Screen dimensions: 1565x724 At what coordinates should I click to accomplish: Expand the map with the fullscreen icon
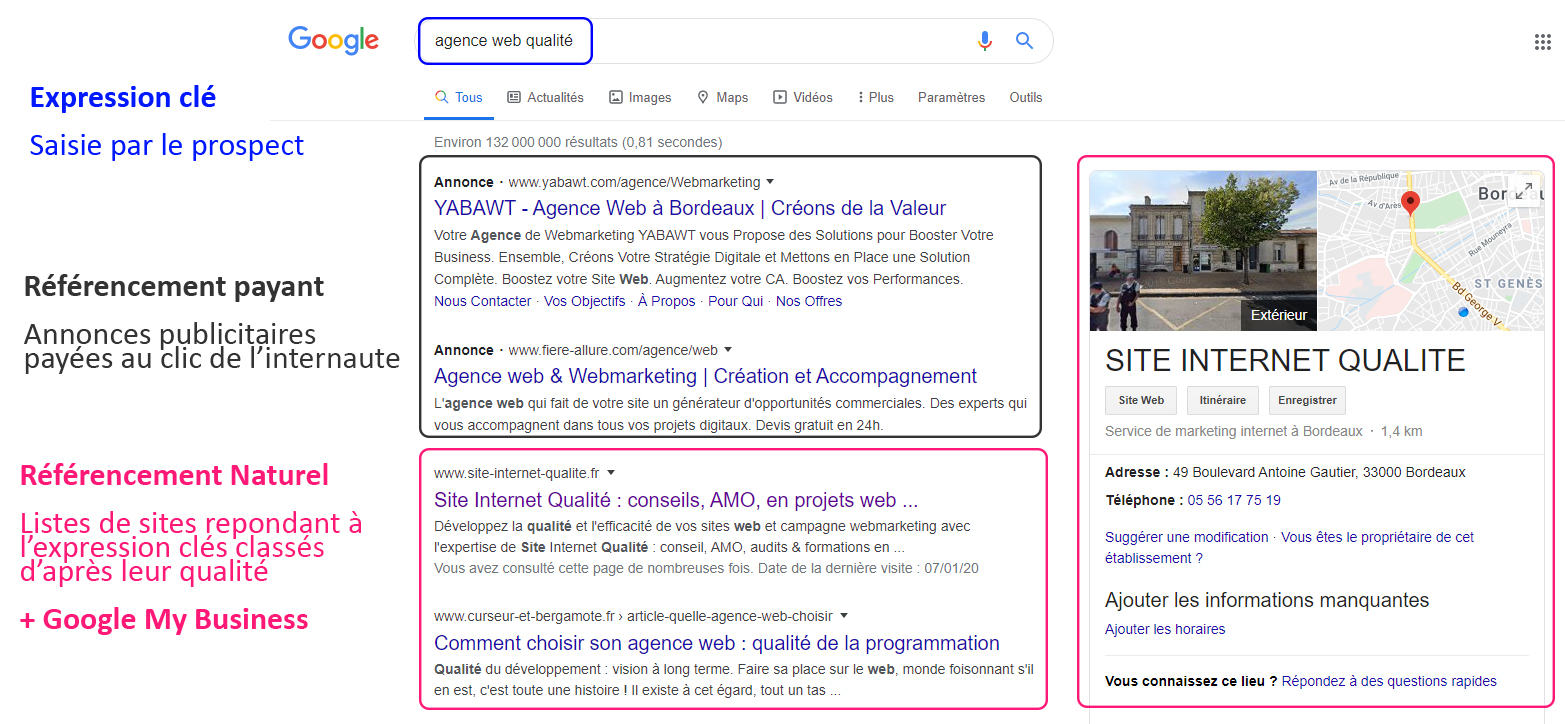[1523, 191]
